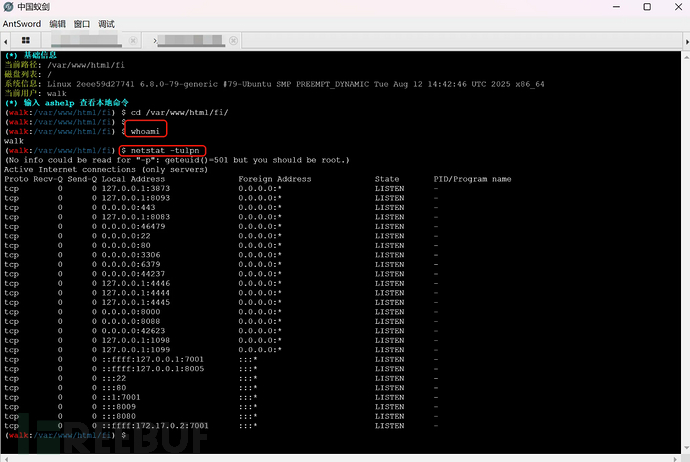Click the '127.0.0.1:4444' local address
The image size is (690, 462).
click(136, 293)
